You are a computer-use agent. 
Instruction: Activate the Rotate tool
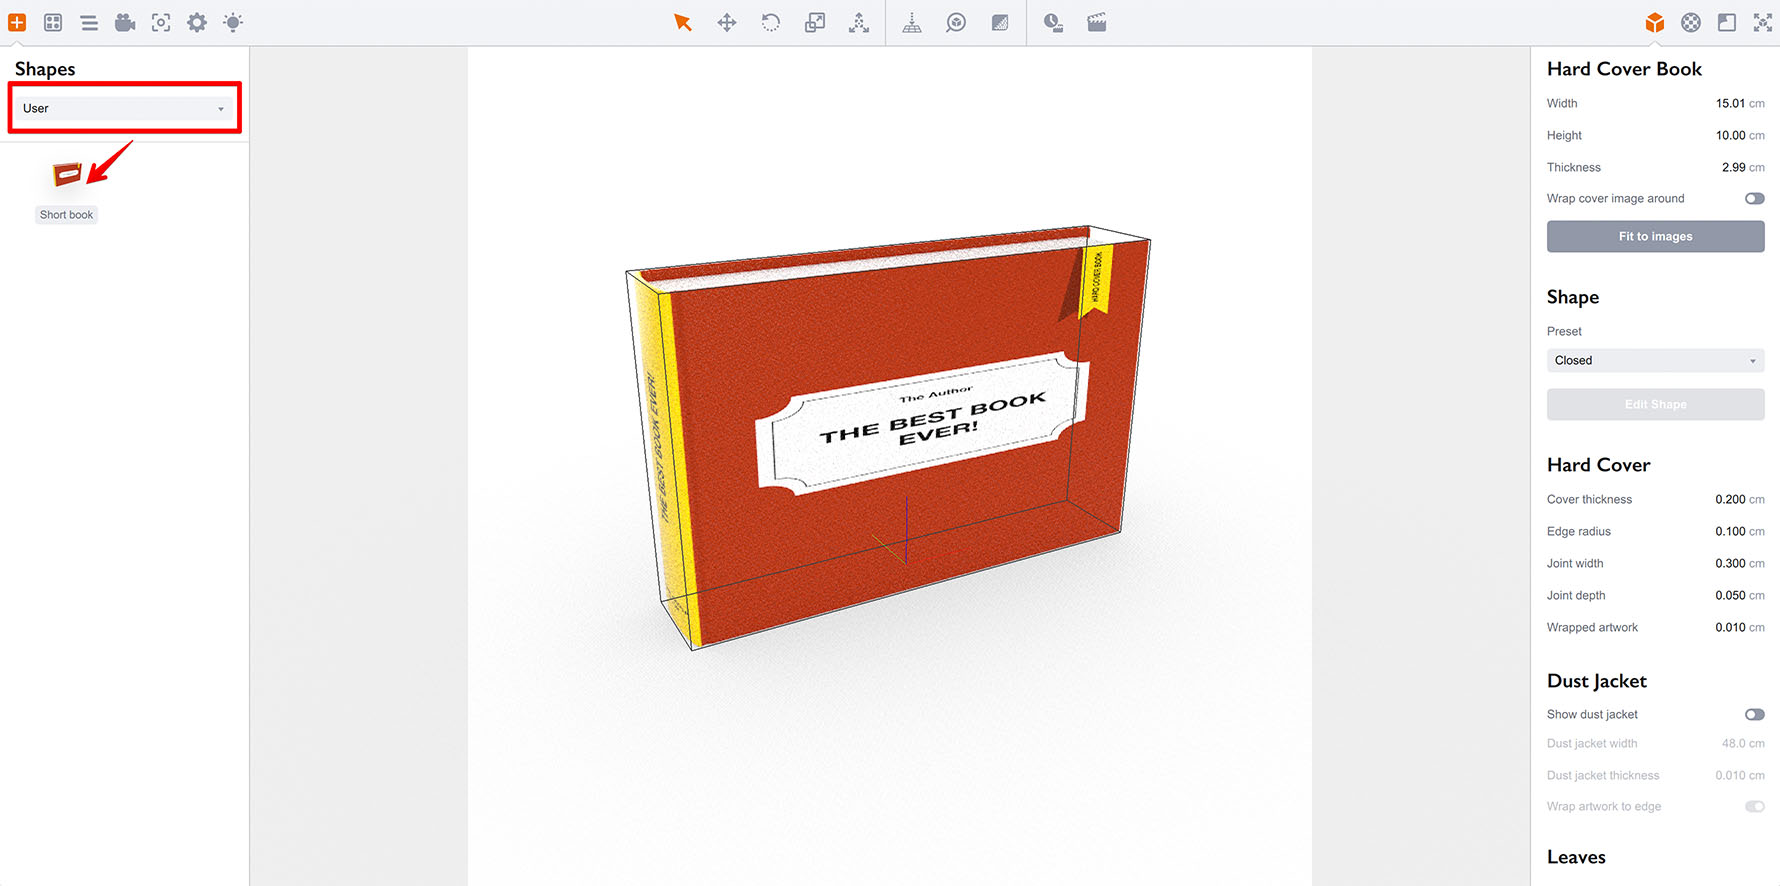coord(770,22)
